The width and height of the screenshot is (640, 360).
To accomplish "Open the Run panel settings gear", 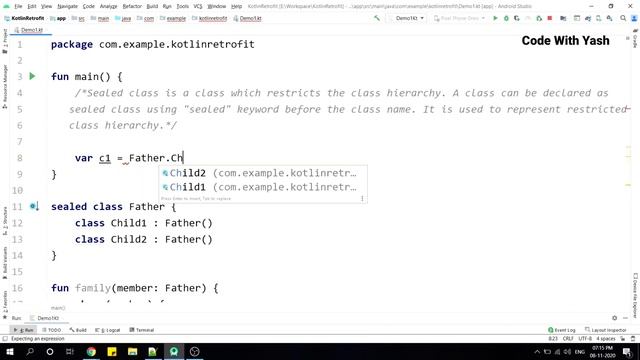I will (x=614, y=318).
